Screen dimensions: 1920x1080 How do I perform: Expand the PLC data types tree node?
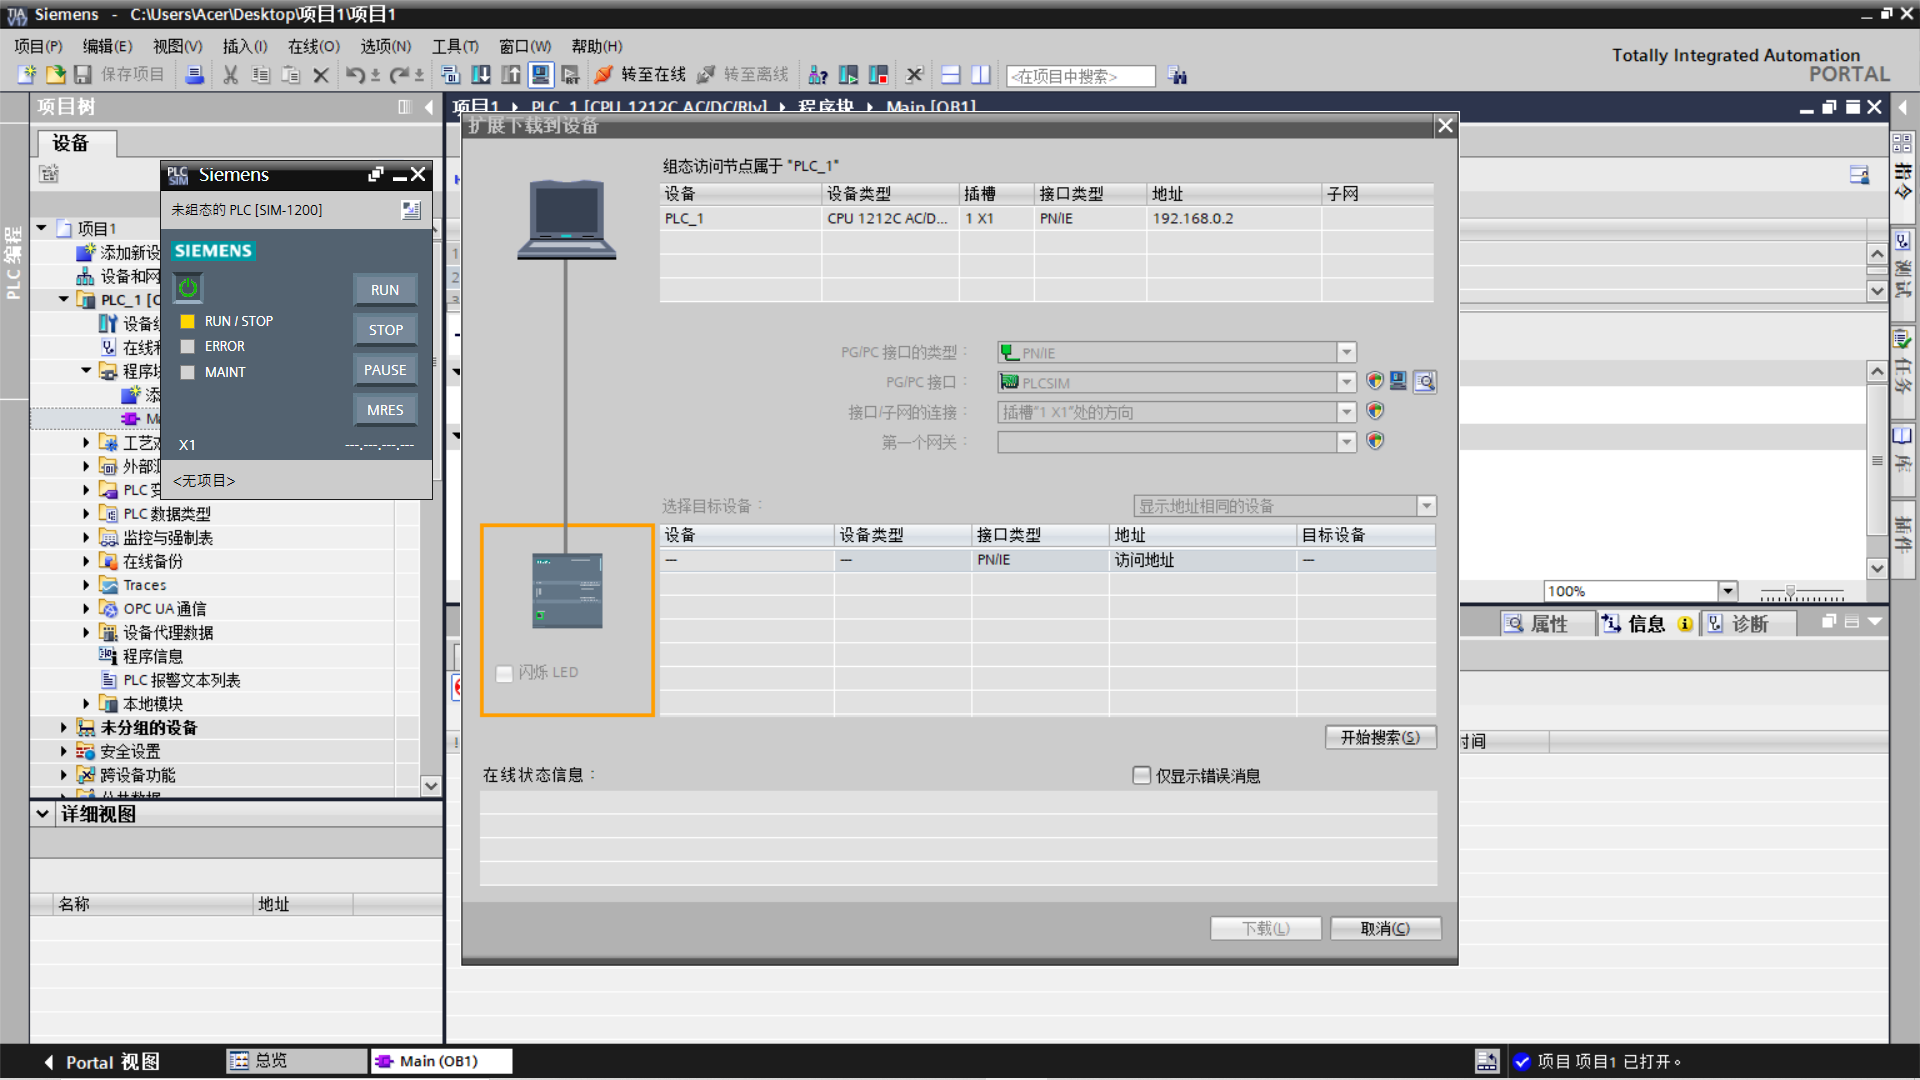[86, 514]
